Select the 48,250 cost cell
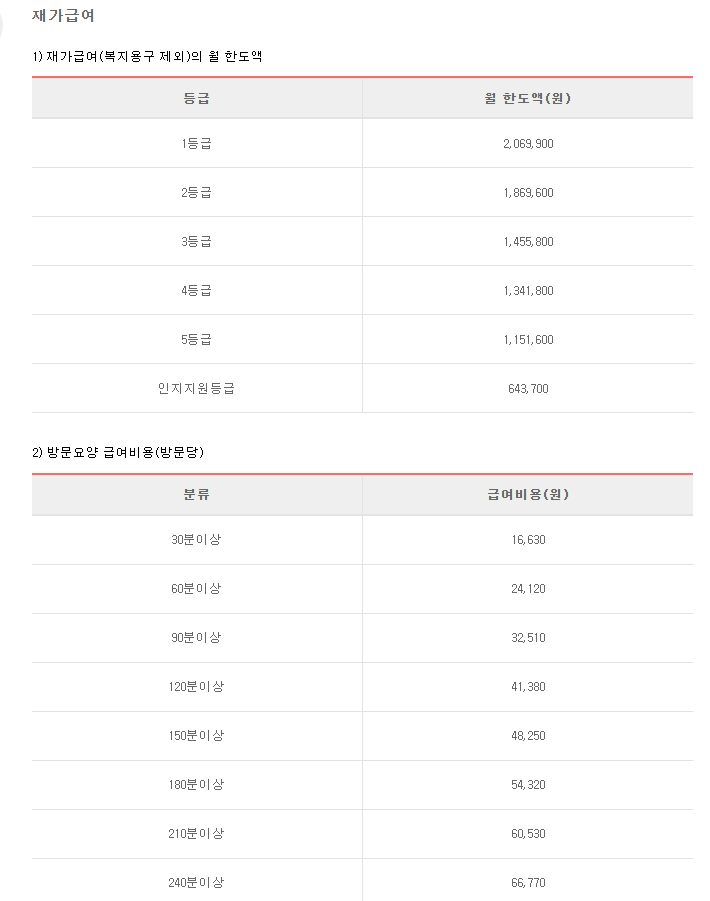710x901 pixels. 528,736
